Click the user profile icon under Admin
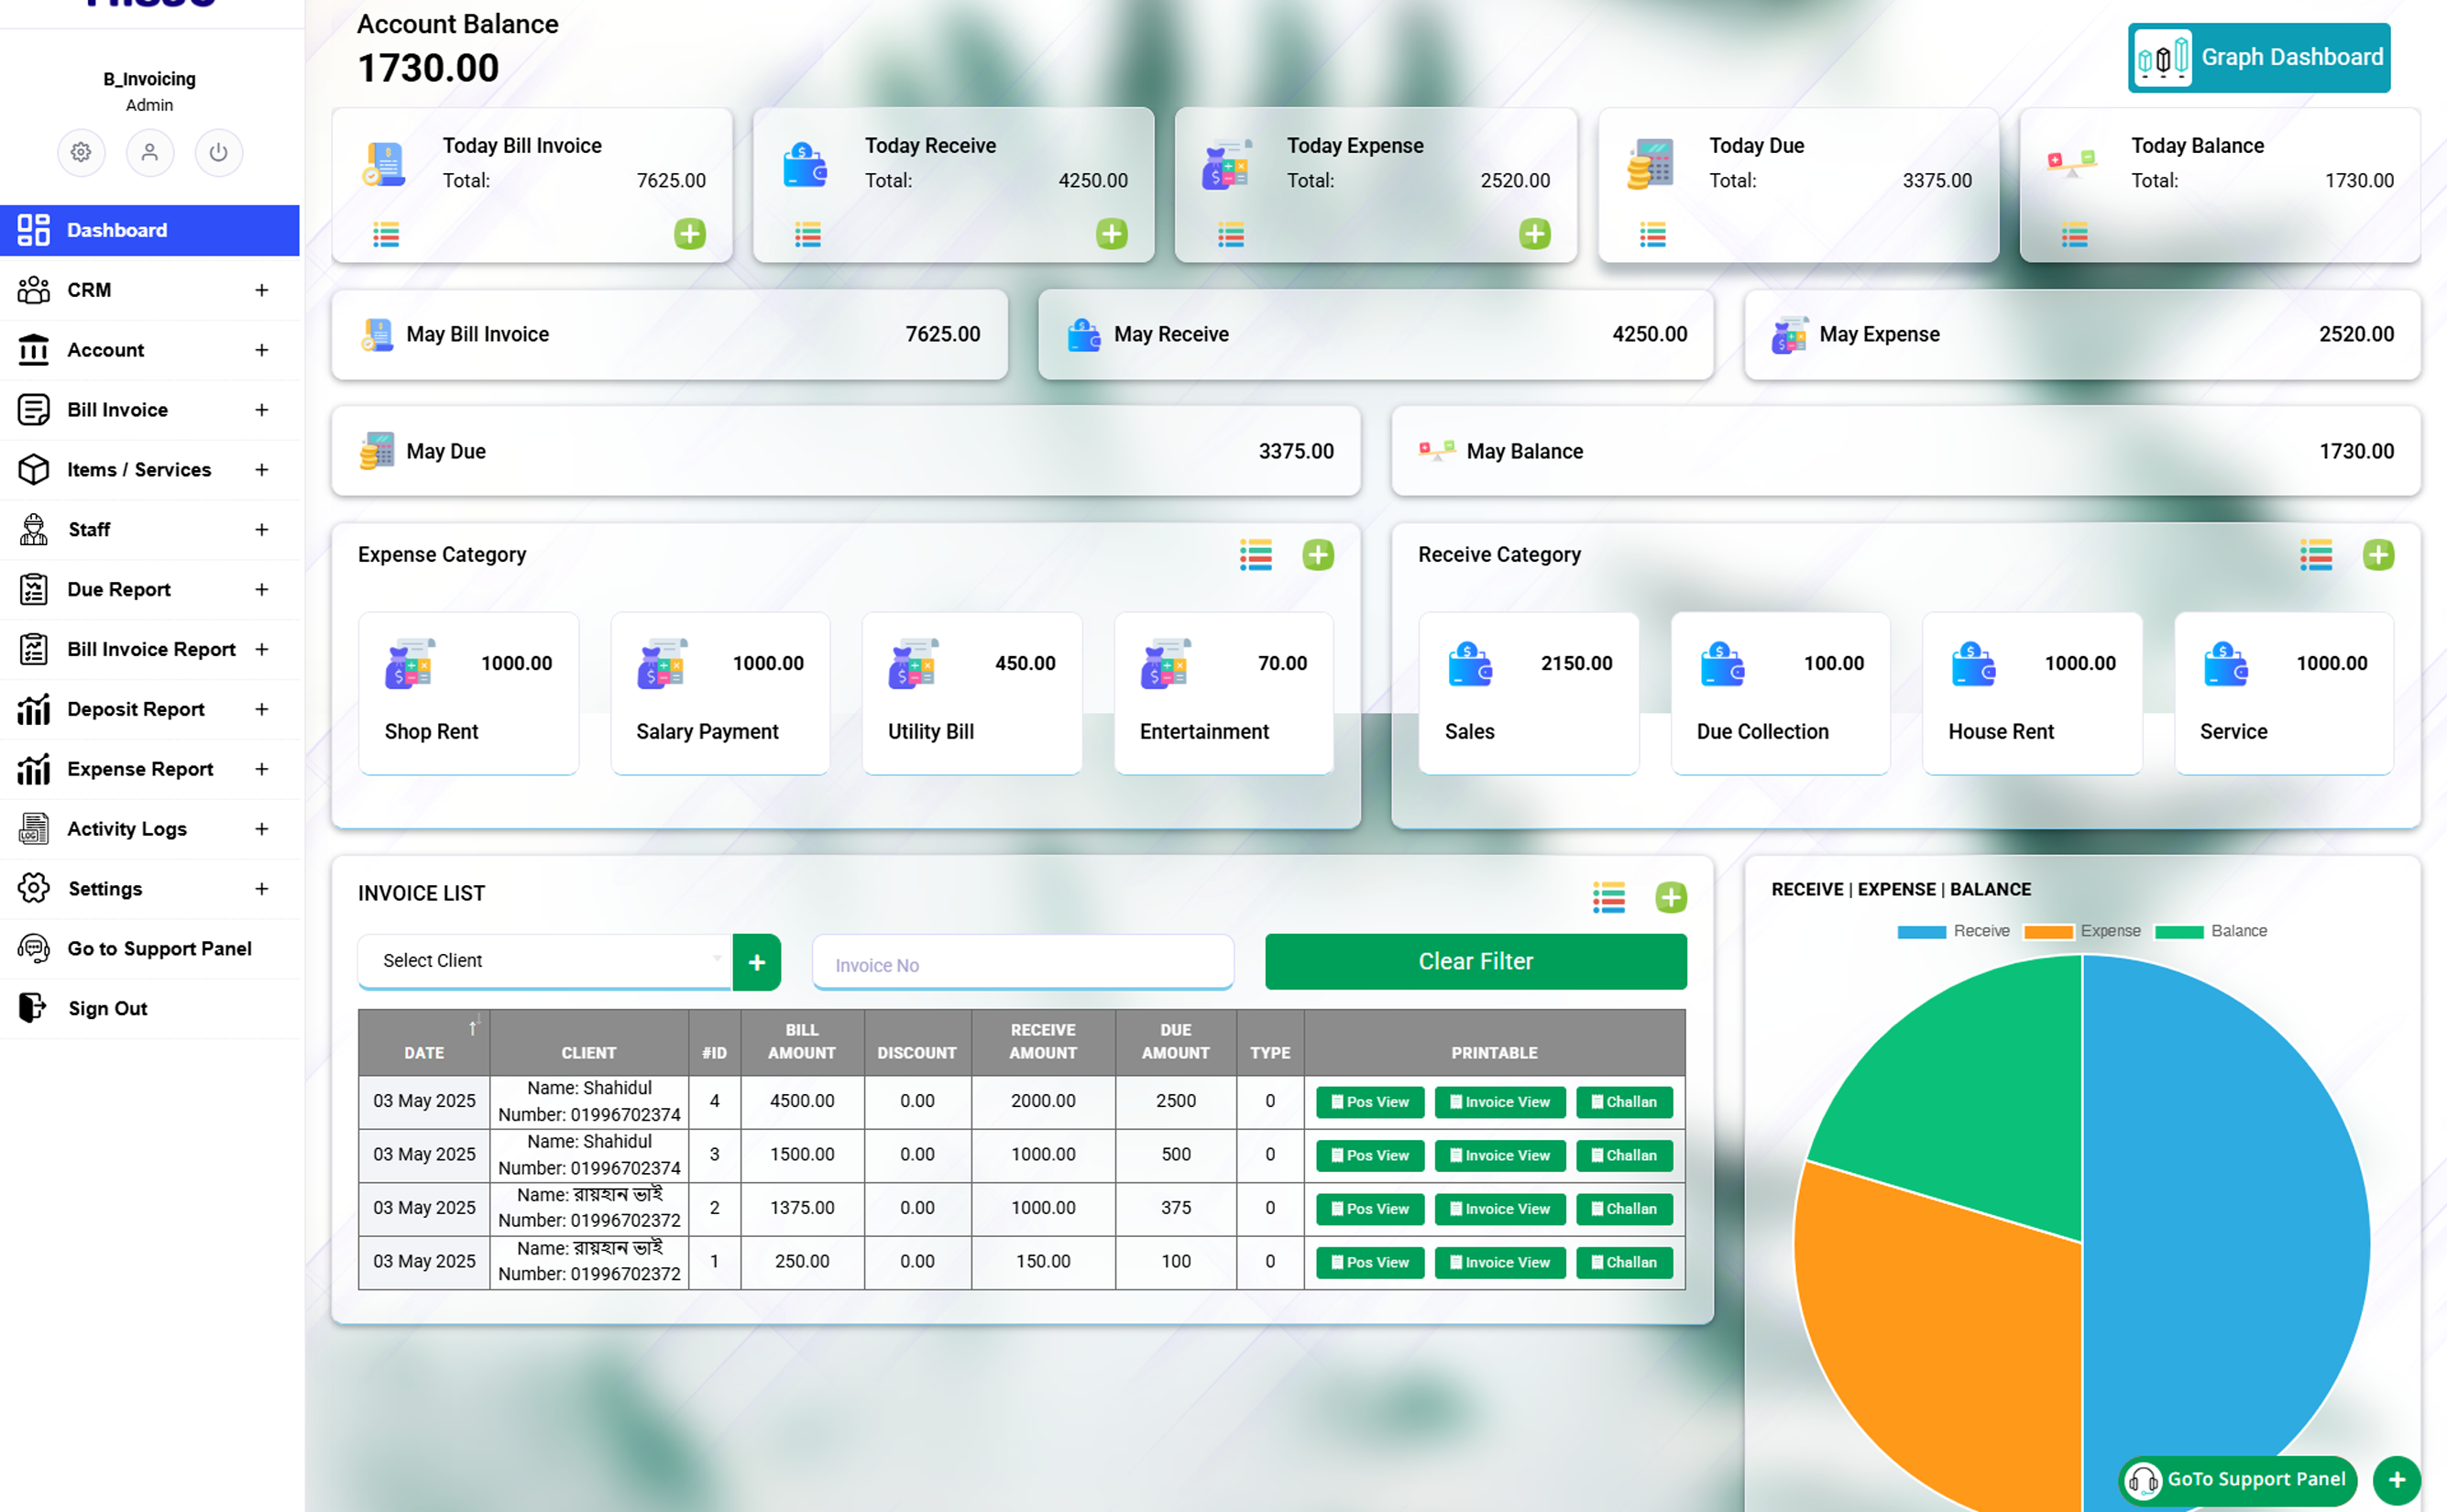This screenshot has height=1512, width=2447. point(150,152)
